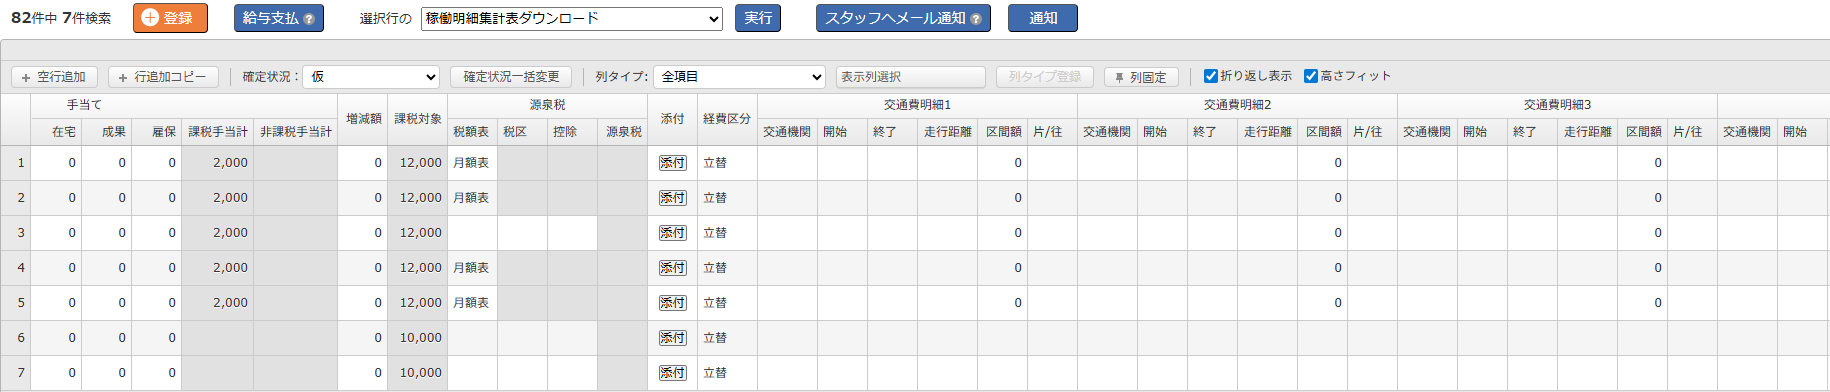This screenshot has width=1830, height=392.
Task: Click the 増減額 column header
Action: tap(363, 119)
